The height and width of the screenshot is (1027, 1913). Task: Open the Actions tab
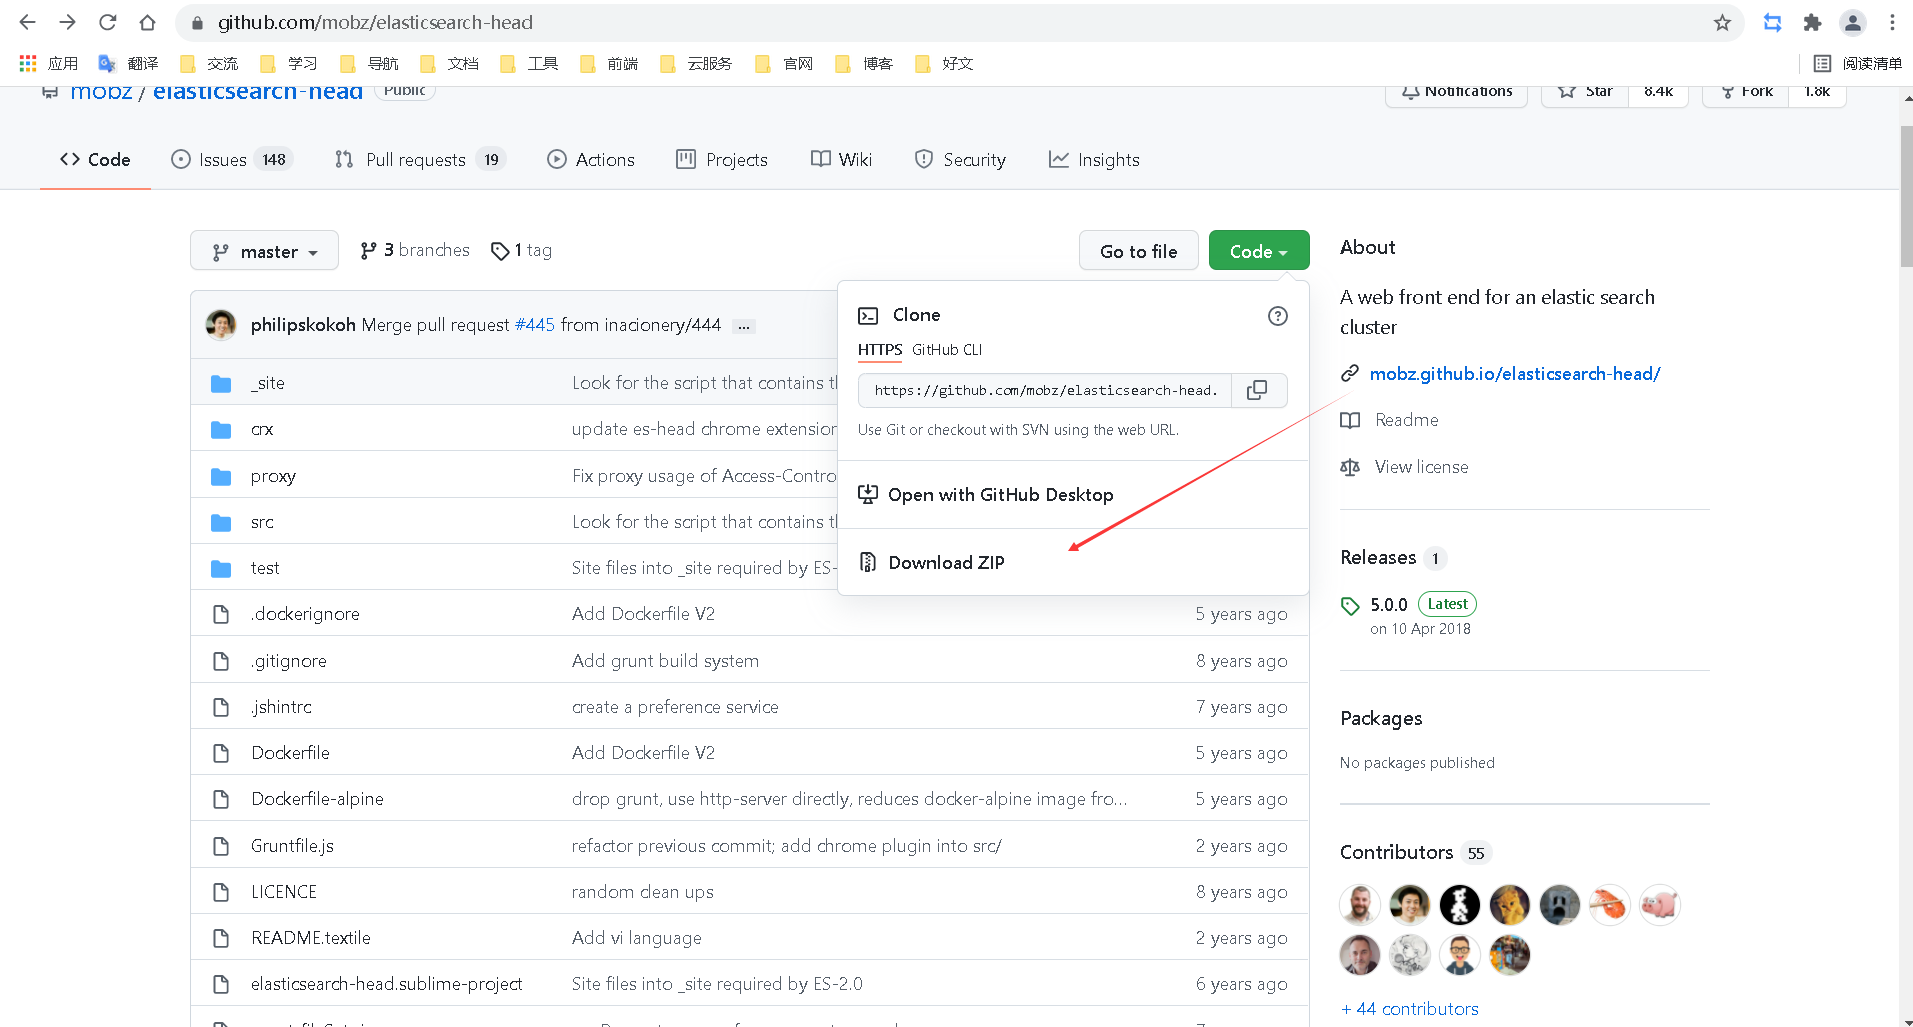(591, 160)
